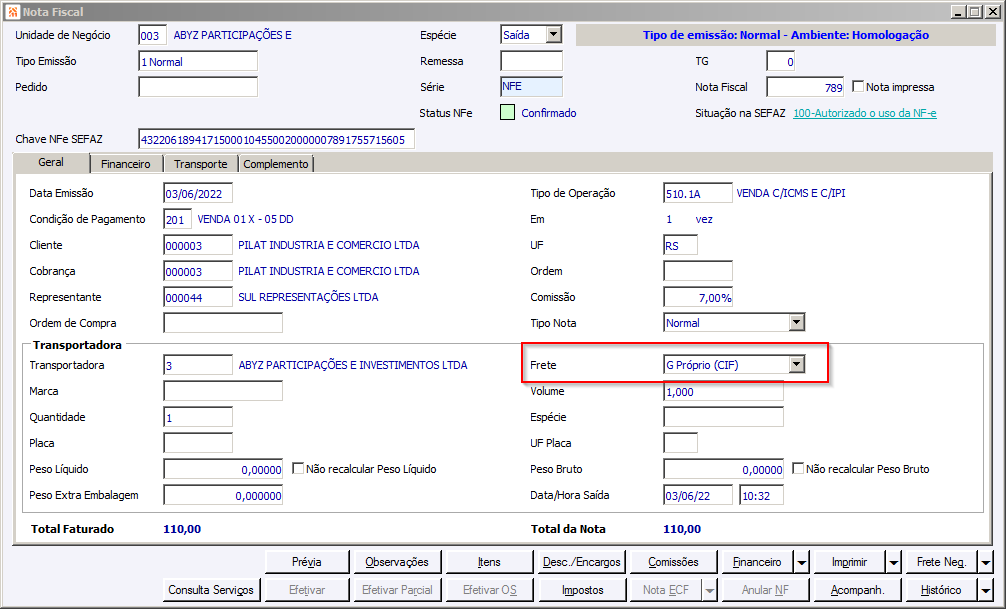Click the Unidade de Negócio field
Image resolution: width=1006 pixels, height=609 pixels.
coord(152,35)
